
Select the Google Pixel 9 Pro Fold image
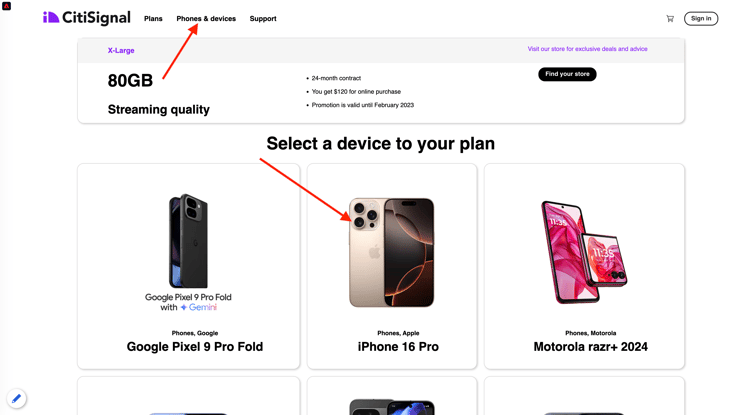point(188,253)
